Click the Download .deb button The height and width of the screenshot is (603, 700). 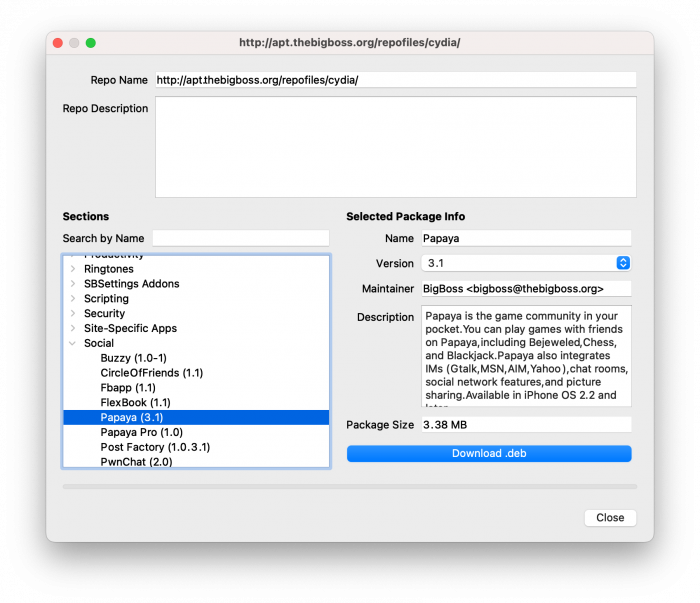tap(489, 453)
